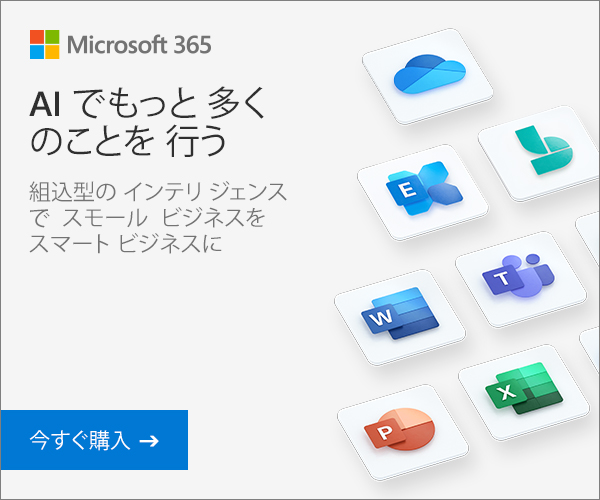Image resolution: width=600 pixels, height=500 pixels.
Task: Click headline line のことを 行う
Action: [x=129, y=141]
